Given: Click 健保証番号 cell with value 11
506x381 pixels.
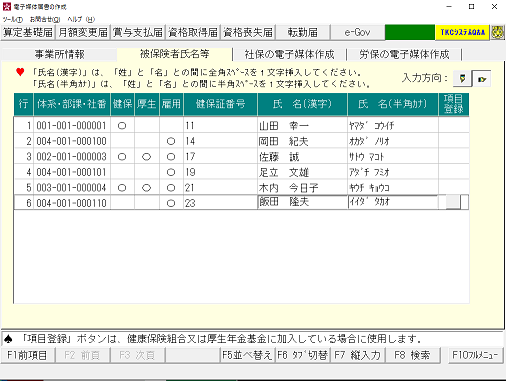Looking at the screenshot, I should tap(220, 126).
